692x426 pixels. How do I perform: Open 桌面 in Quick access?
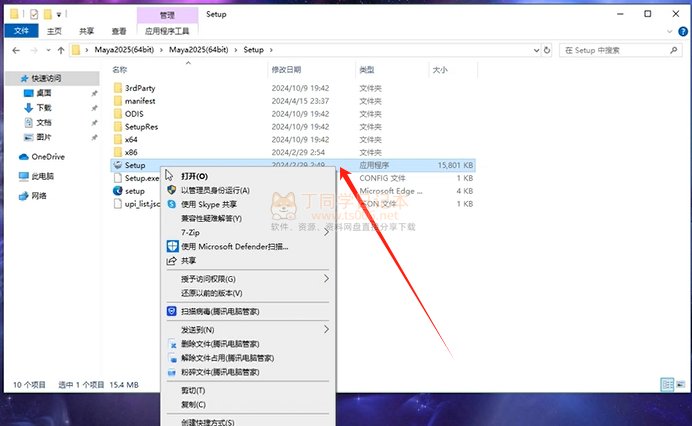[x=44, y=93]
